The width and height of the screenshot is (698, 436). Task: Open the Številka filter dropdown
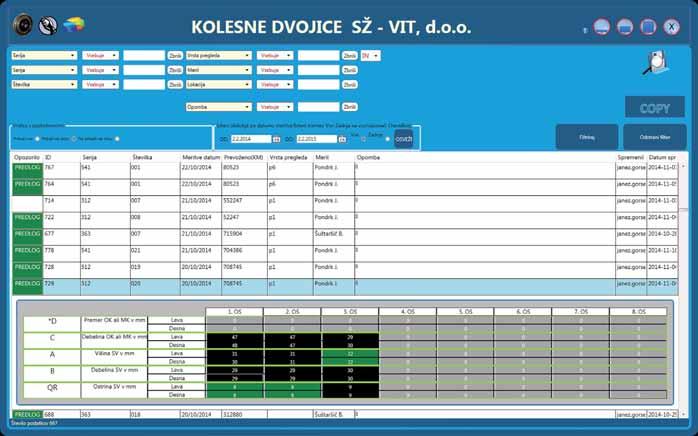[x=44, y=84]
